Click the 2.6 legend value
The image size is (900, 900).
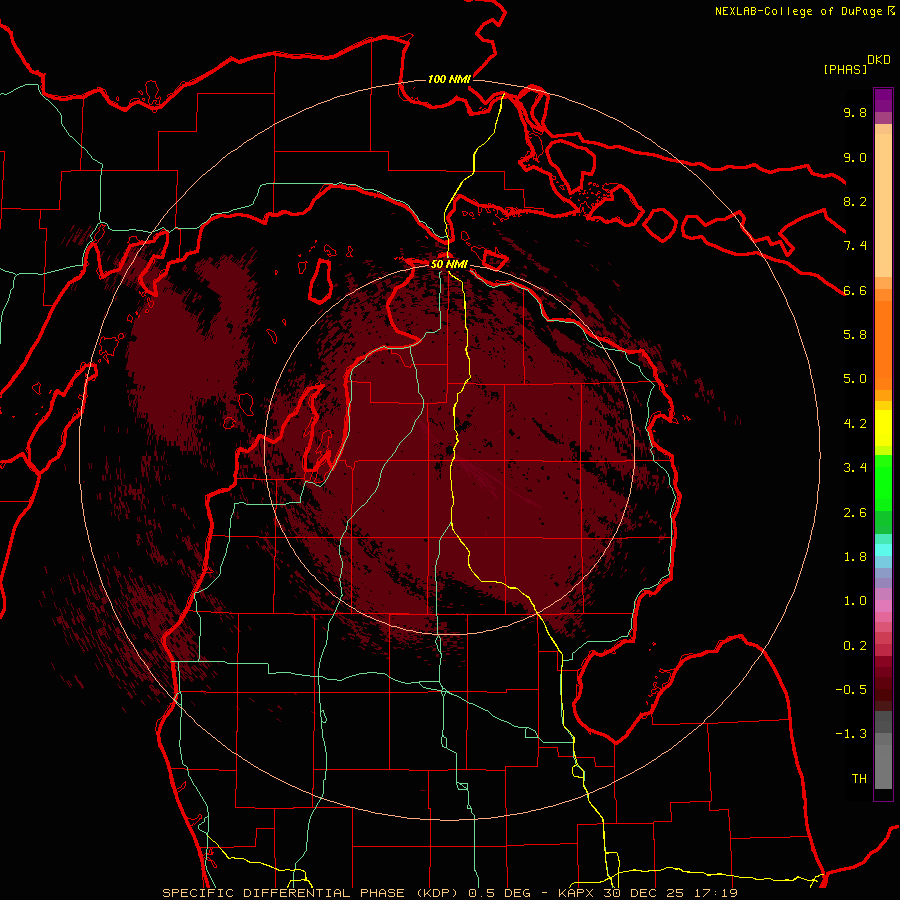(855, 513)
